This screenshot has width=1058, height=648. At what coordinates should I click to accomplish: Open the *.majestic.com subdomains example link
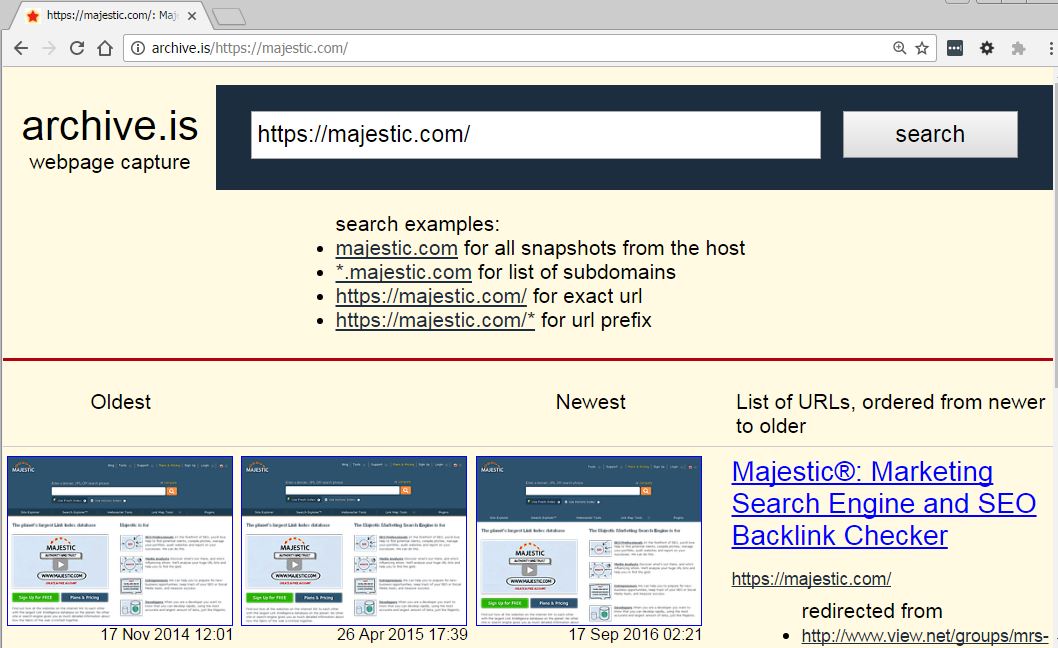point(403,272)
